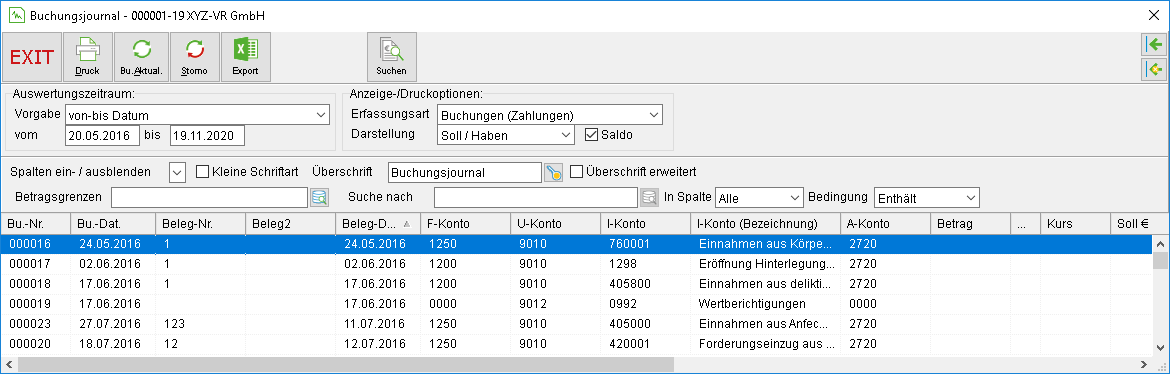This screenshot has width=1170, height=374.
Task: Click the horizontal scrollbar thumb
Action: tap(345, 365)
